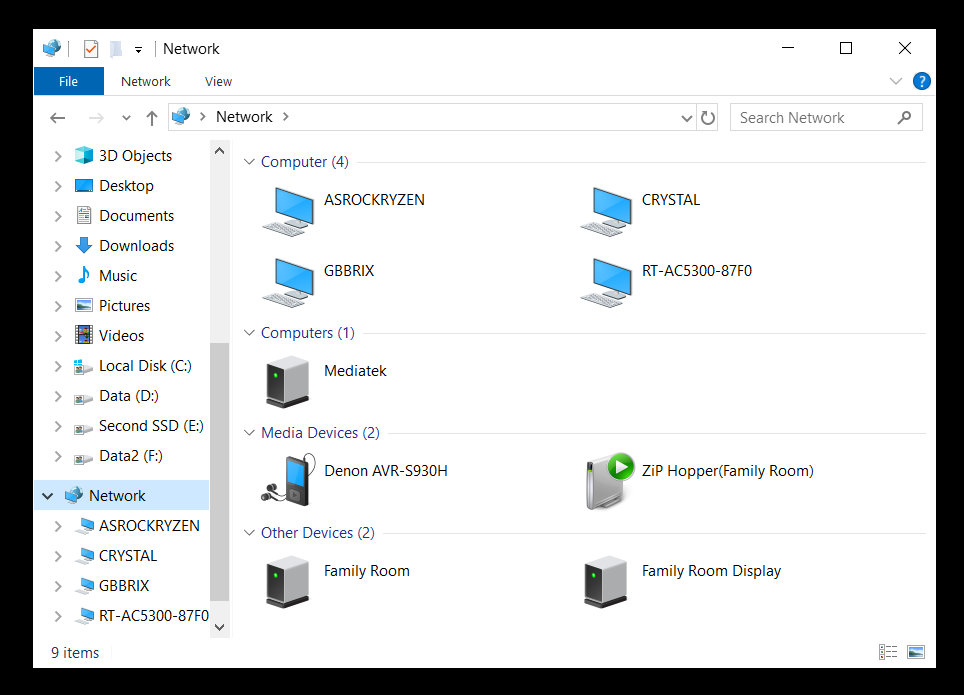Open the File ribbon tab
964x695 pixels.
[68, 81]
